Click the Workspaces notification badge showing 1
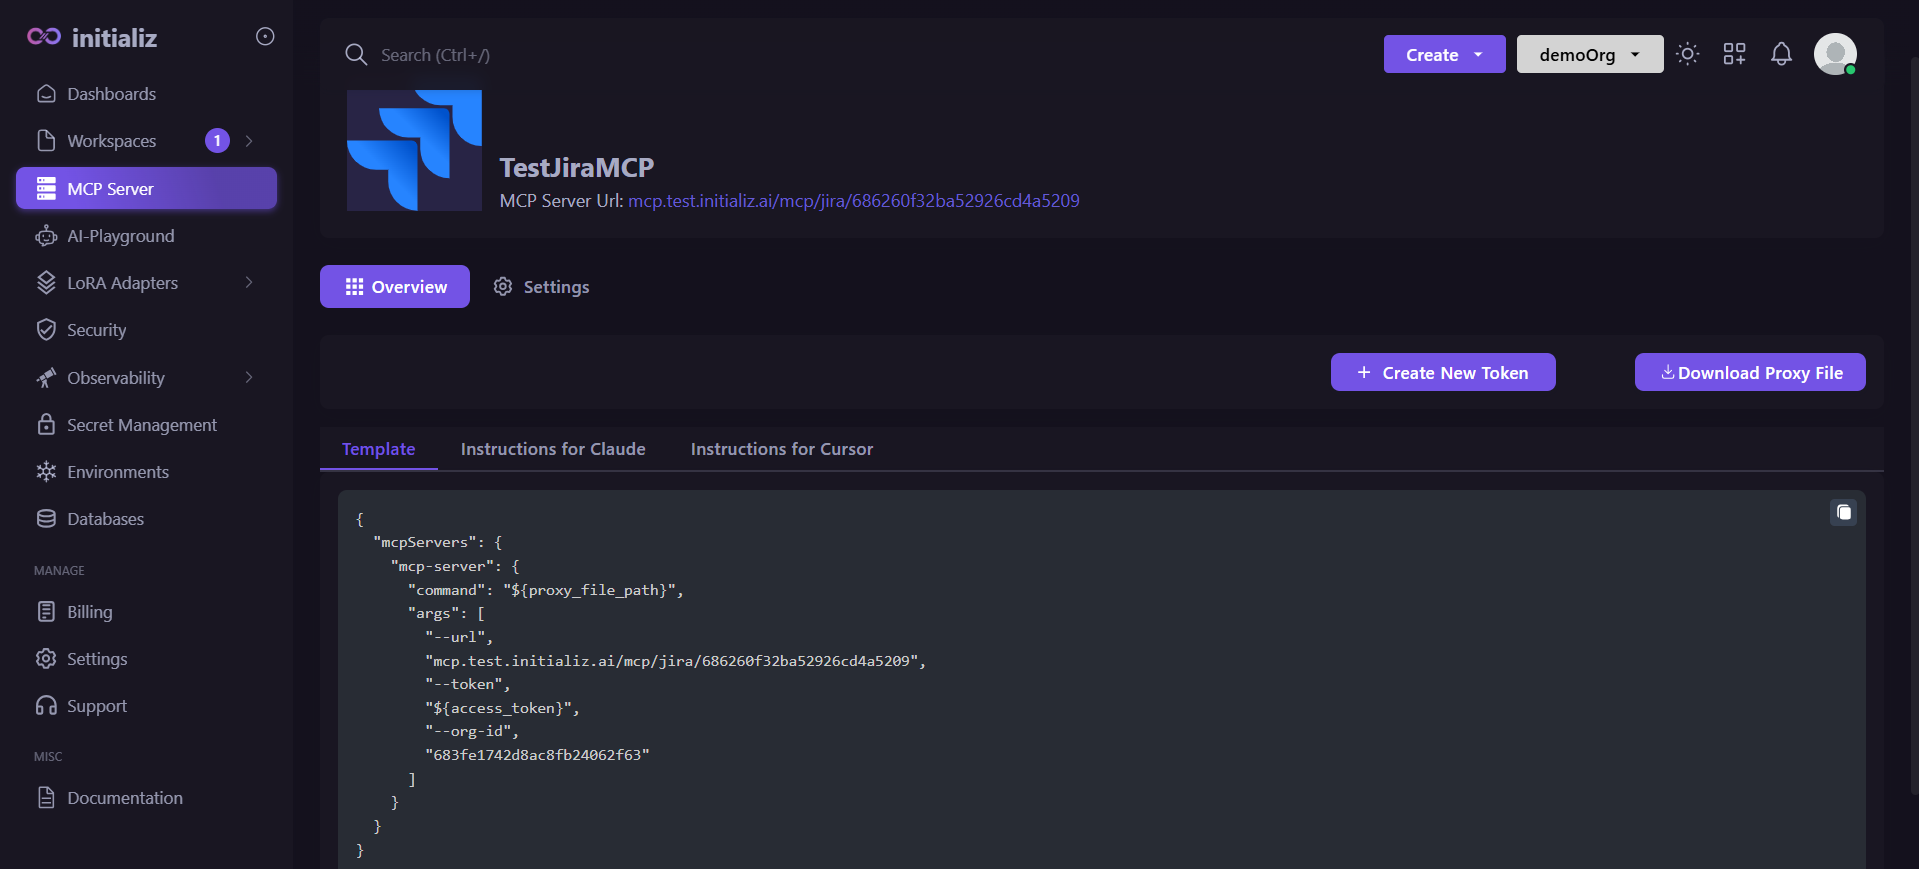This screenshot has height=869, width=1919. pos(217,141)
